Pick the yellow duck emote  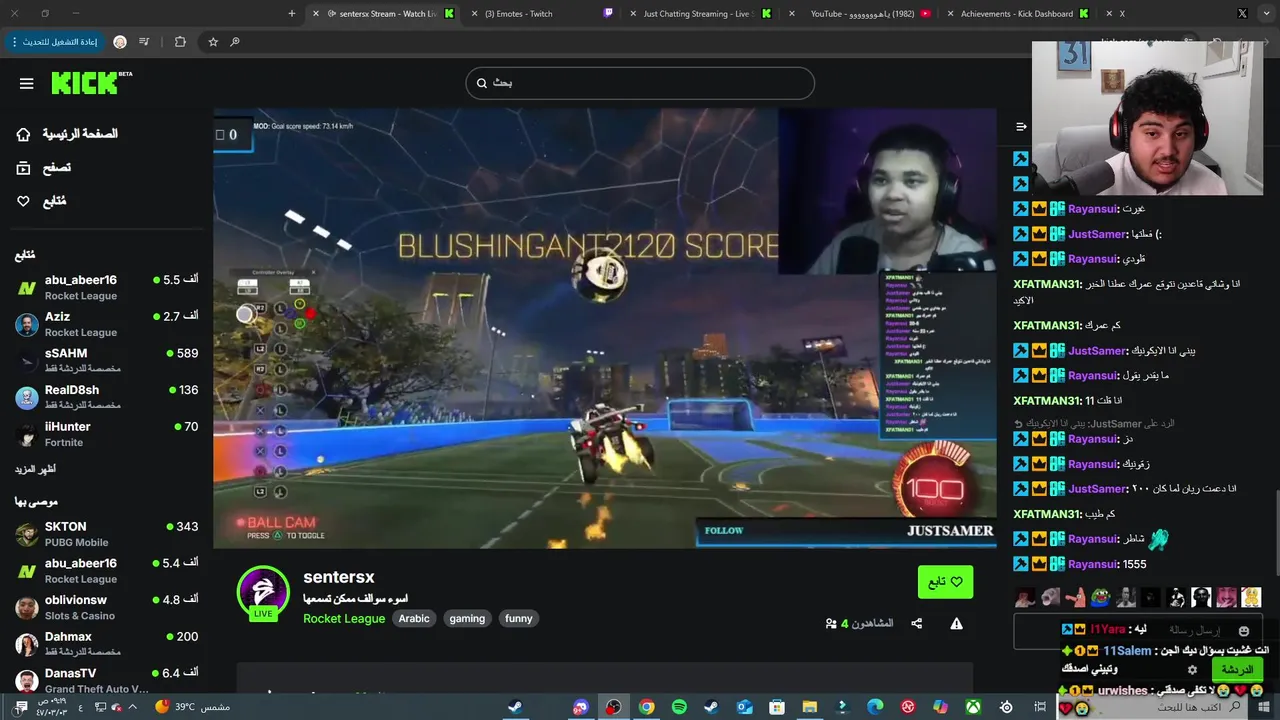(x=1251, y=598)
